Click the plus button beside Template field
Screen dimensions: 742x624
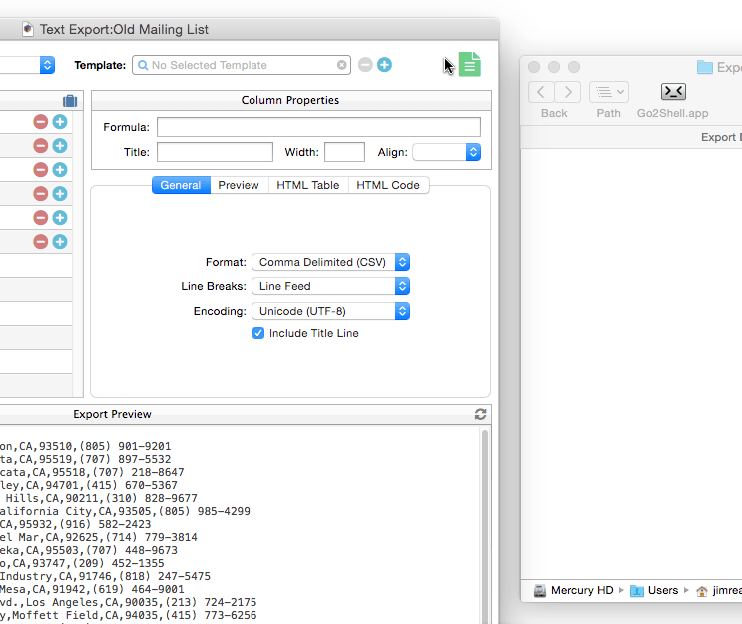coord(384,65)
